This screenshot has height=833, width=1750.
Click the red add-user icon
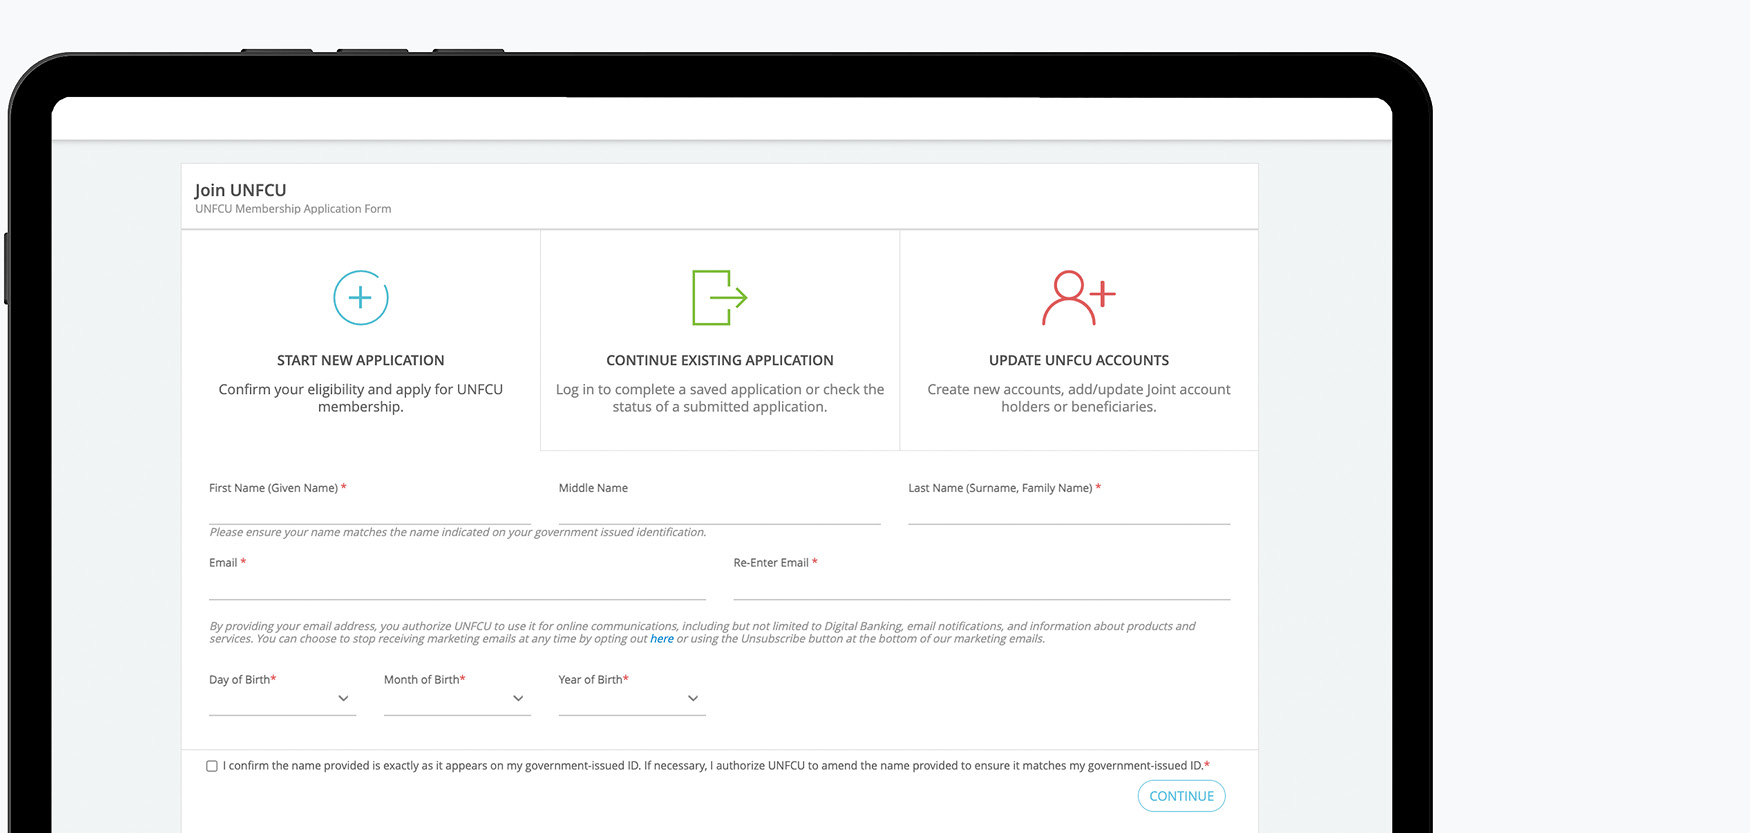(1078, 298)
